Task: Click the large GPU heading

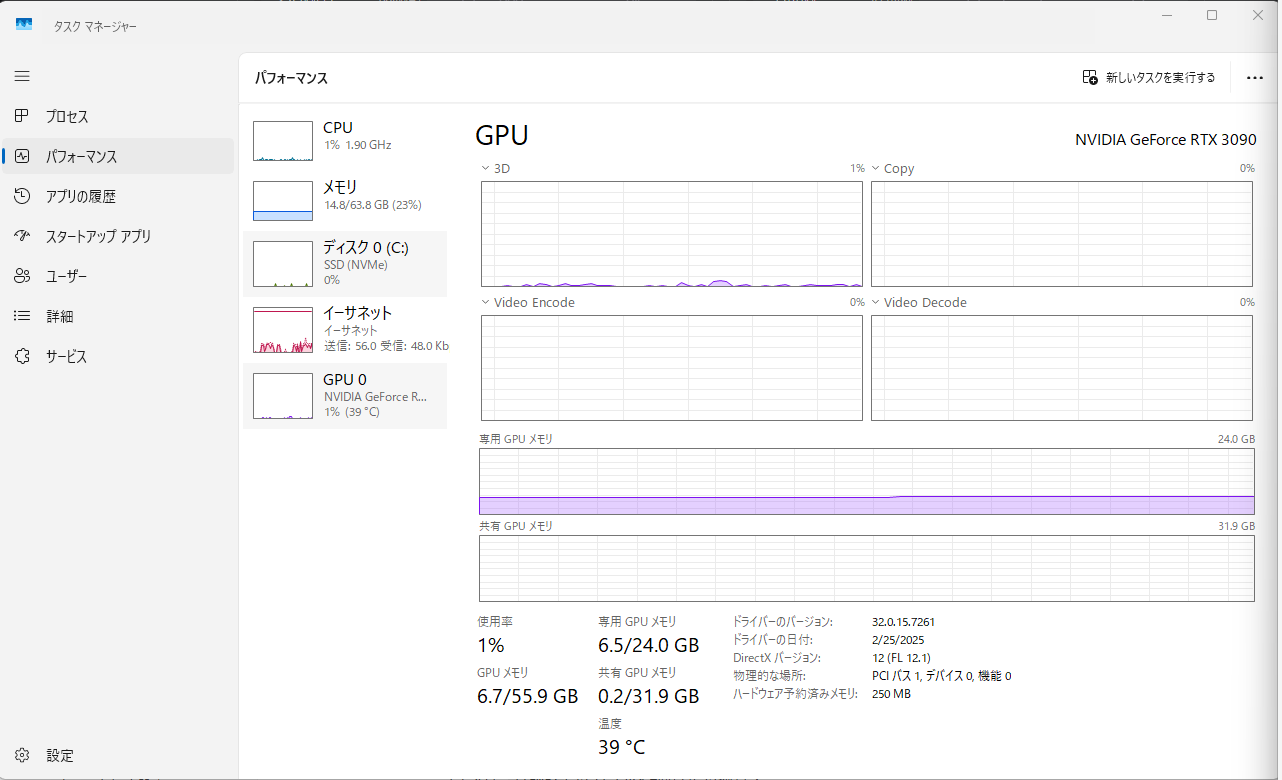Action: click(502, 136)
